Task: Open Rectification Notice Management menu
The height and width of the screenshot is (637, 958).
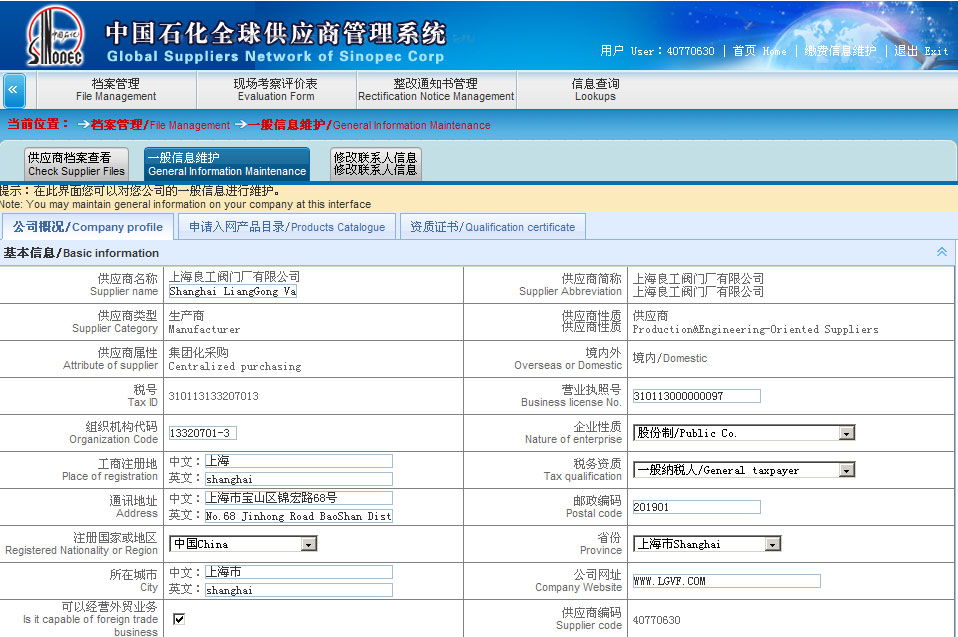Action: [436, 90]
